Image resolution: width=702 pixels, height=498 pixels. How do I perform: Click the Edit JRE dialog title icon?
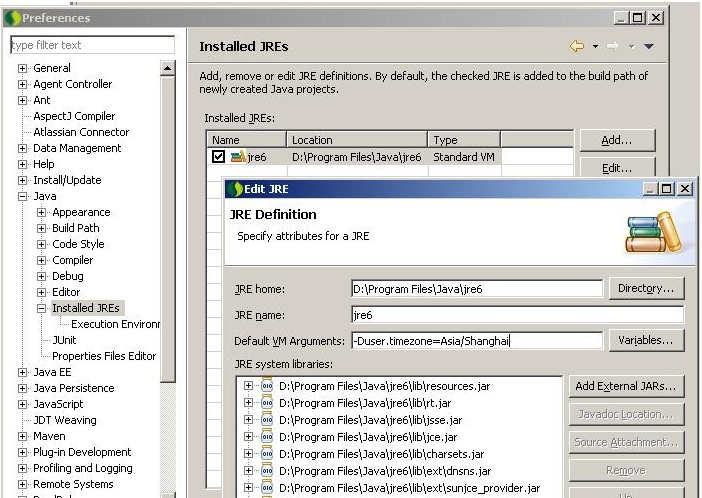234,188
